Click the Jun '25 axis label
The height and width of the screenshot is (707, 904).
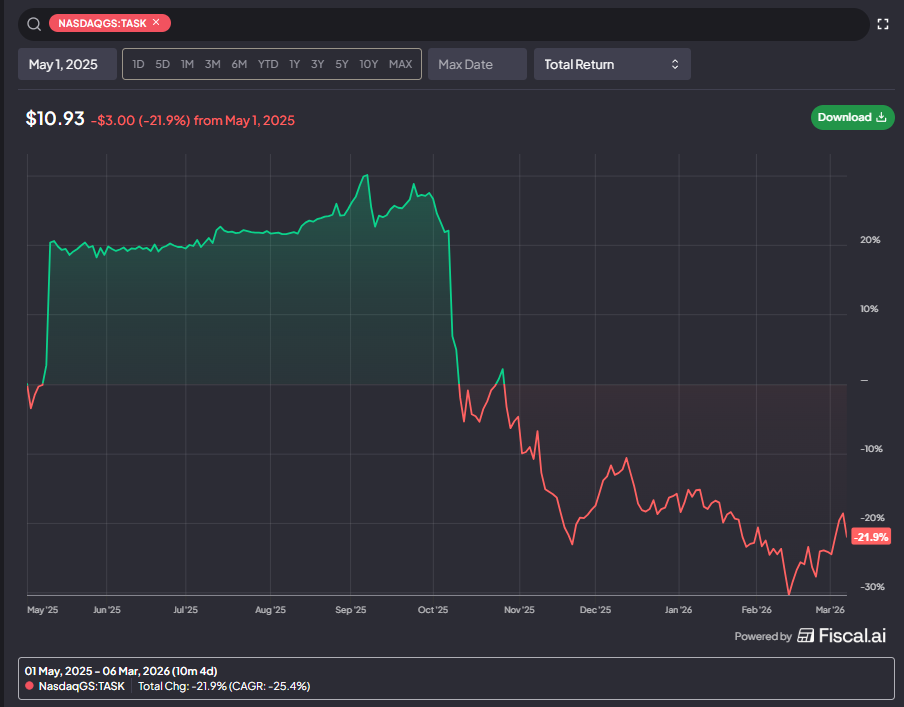(107, 610)
